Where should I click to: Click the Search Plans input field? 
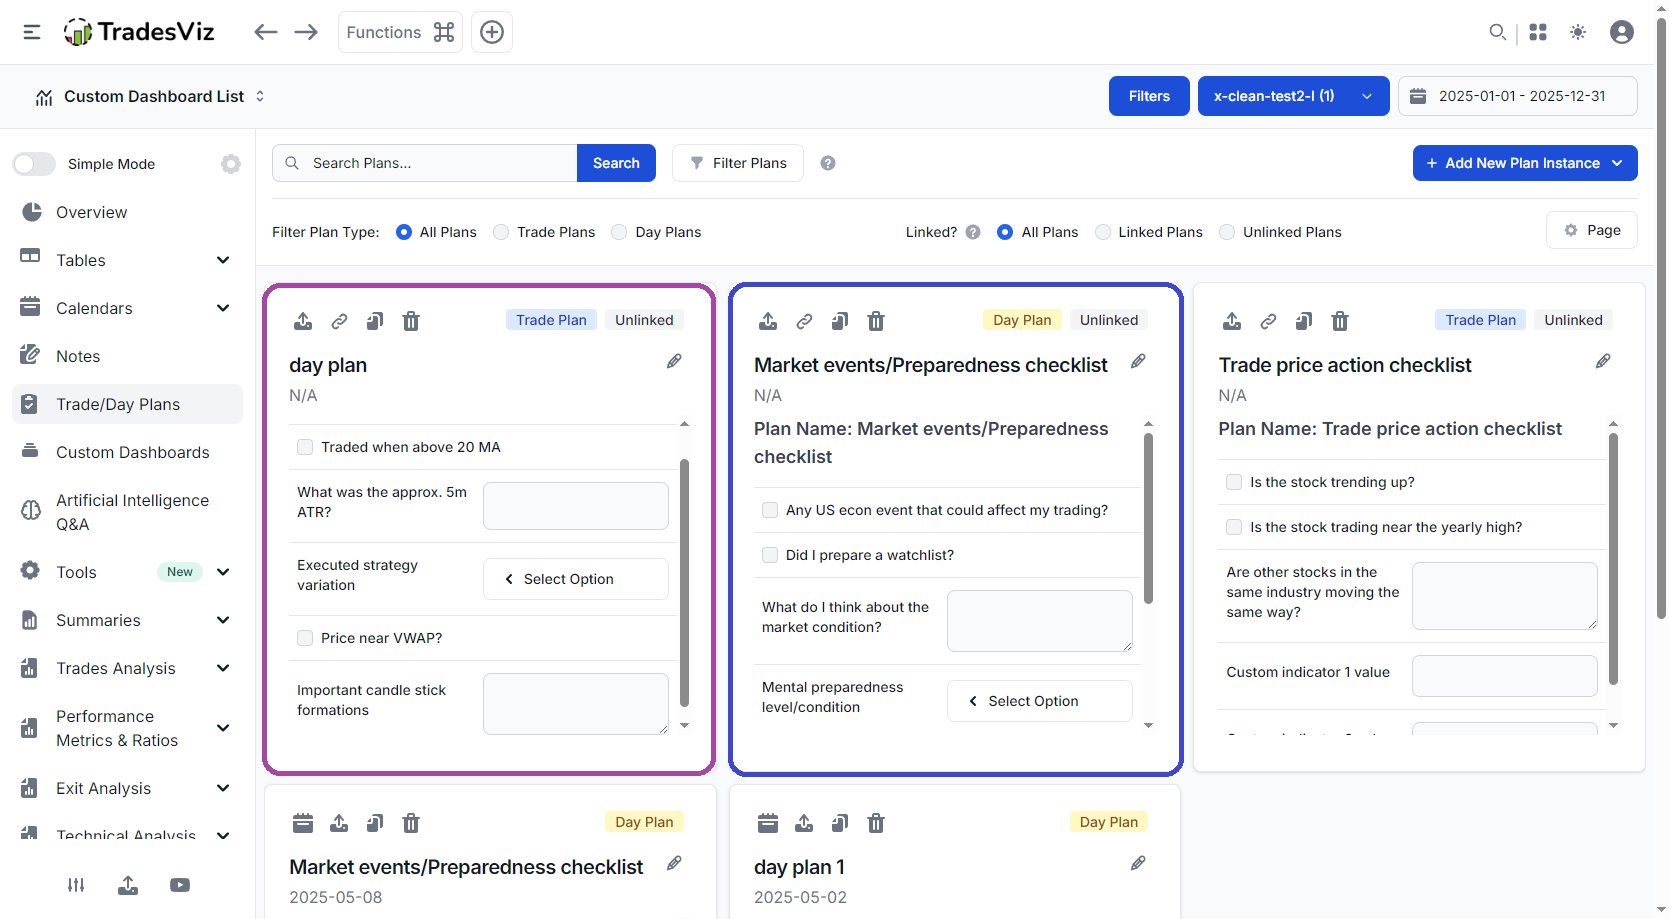(425, 163)
